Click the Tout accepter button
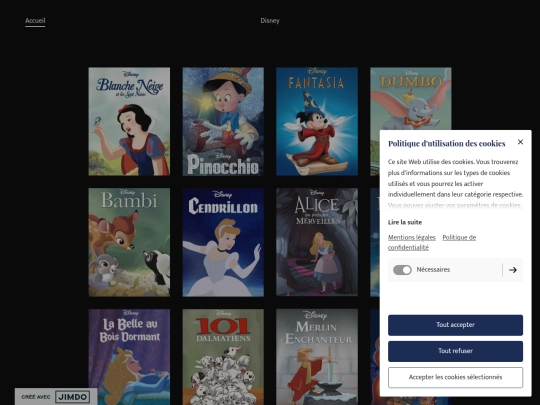This screenshot has height=405, width=540. tap(455, 325)
